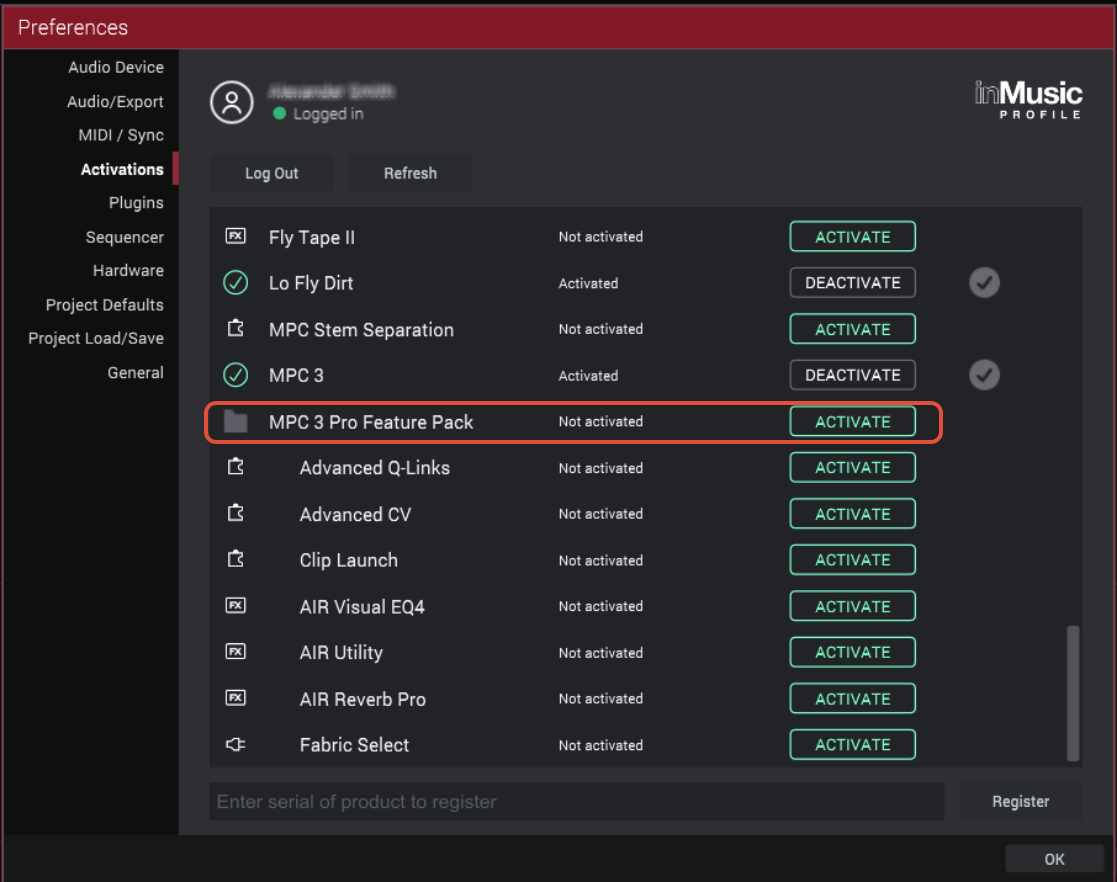Click the serial number entry field
Screen dimensions: 1117x882
[577, 801]
